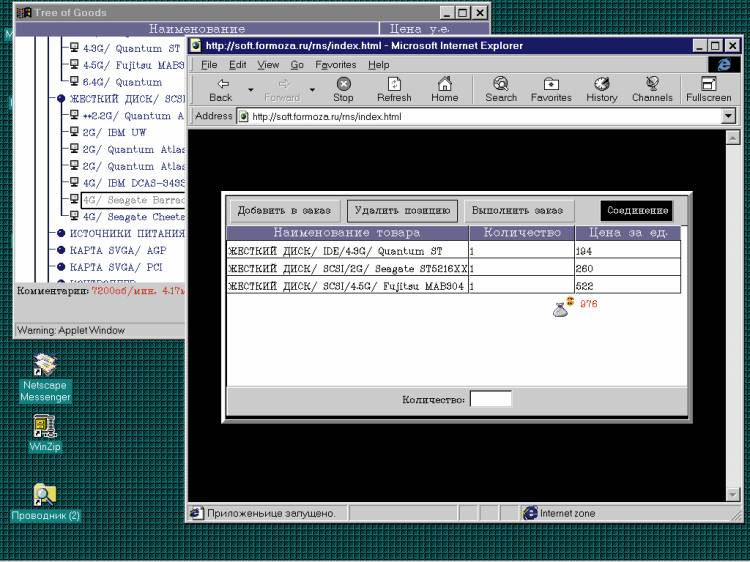Open the View menu
Screen dimensions: 750x562
coord(268,64)
